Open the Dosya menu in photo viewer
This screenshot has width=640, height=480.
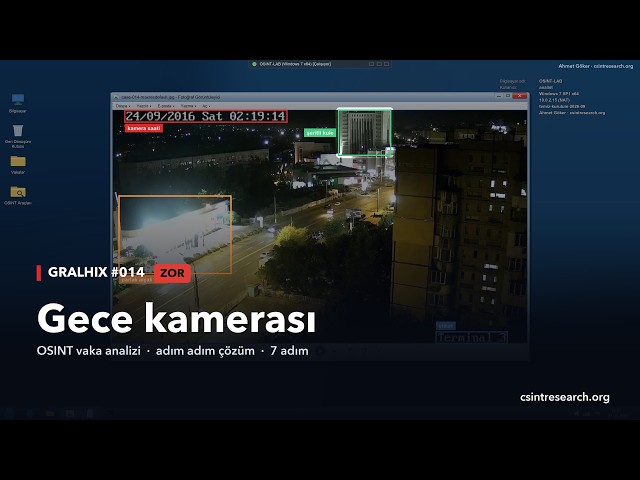(122, 106)
